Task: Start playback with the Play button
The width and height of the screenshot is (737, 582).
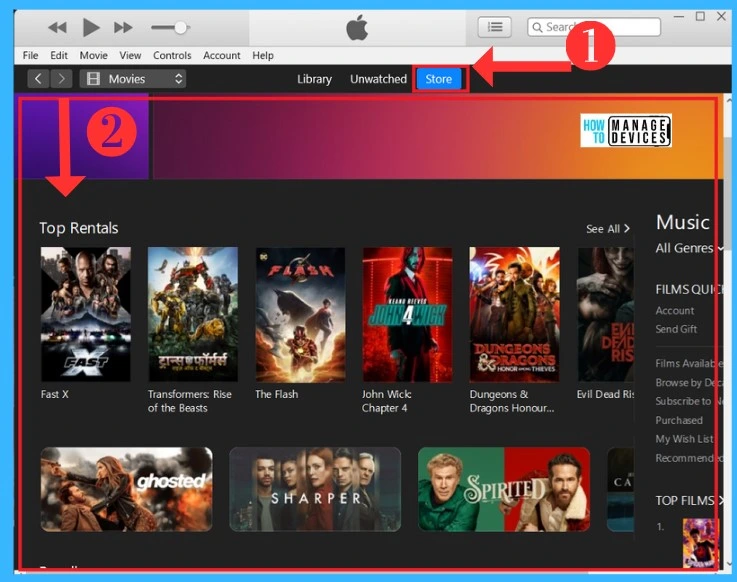Action: tap(91, 27)
